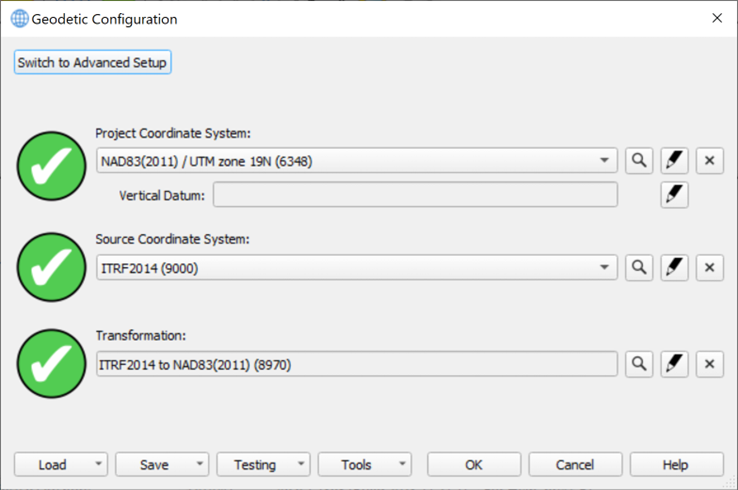The height and width of the screenshot is (490, 738).
Task: Search for a Source Coordinate System
Action: pos(639,267)
